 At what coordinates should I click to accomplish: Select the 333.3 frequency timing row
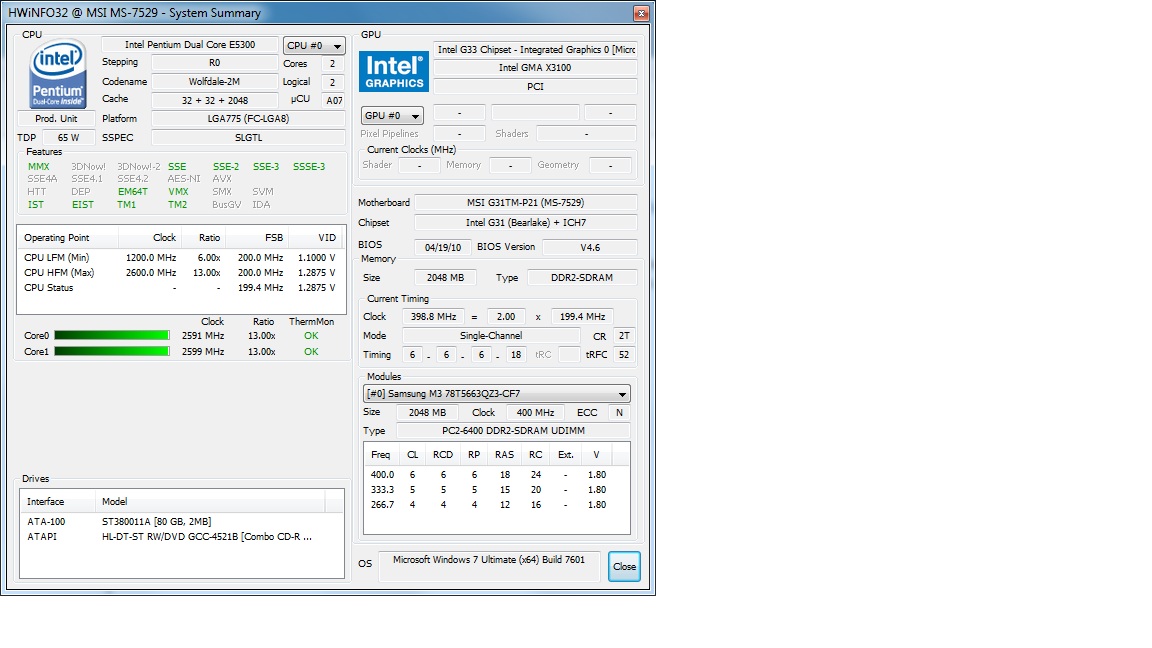(497, 490)
